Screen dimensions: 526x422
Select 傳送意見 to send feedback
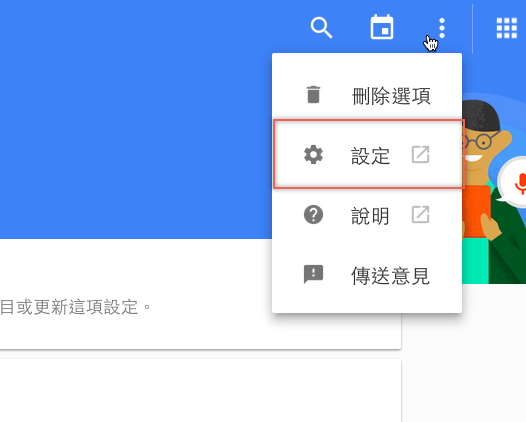(367, 275)
